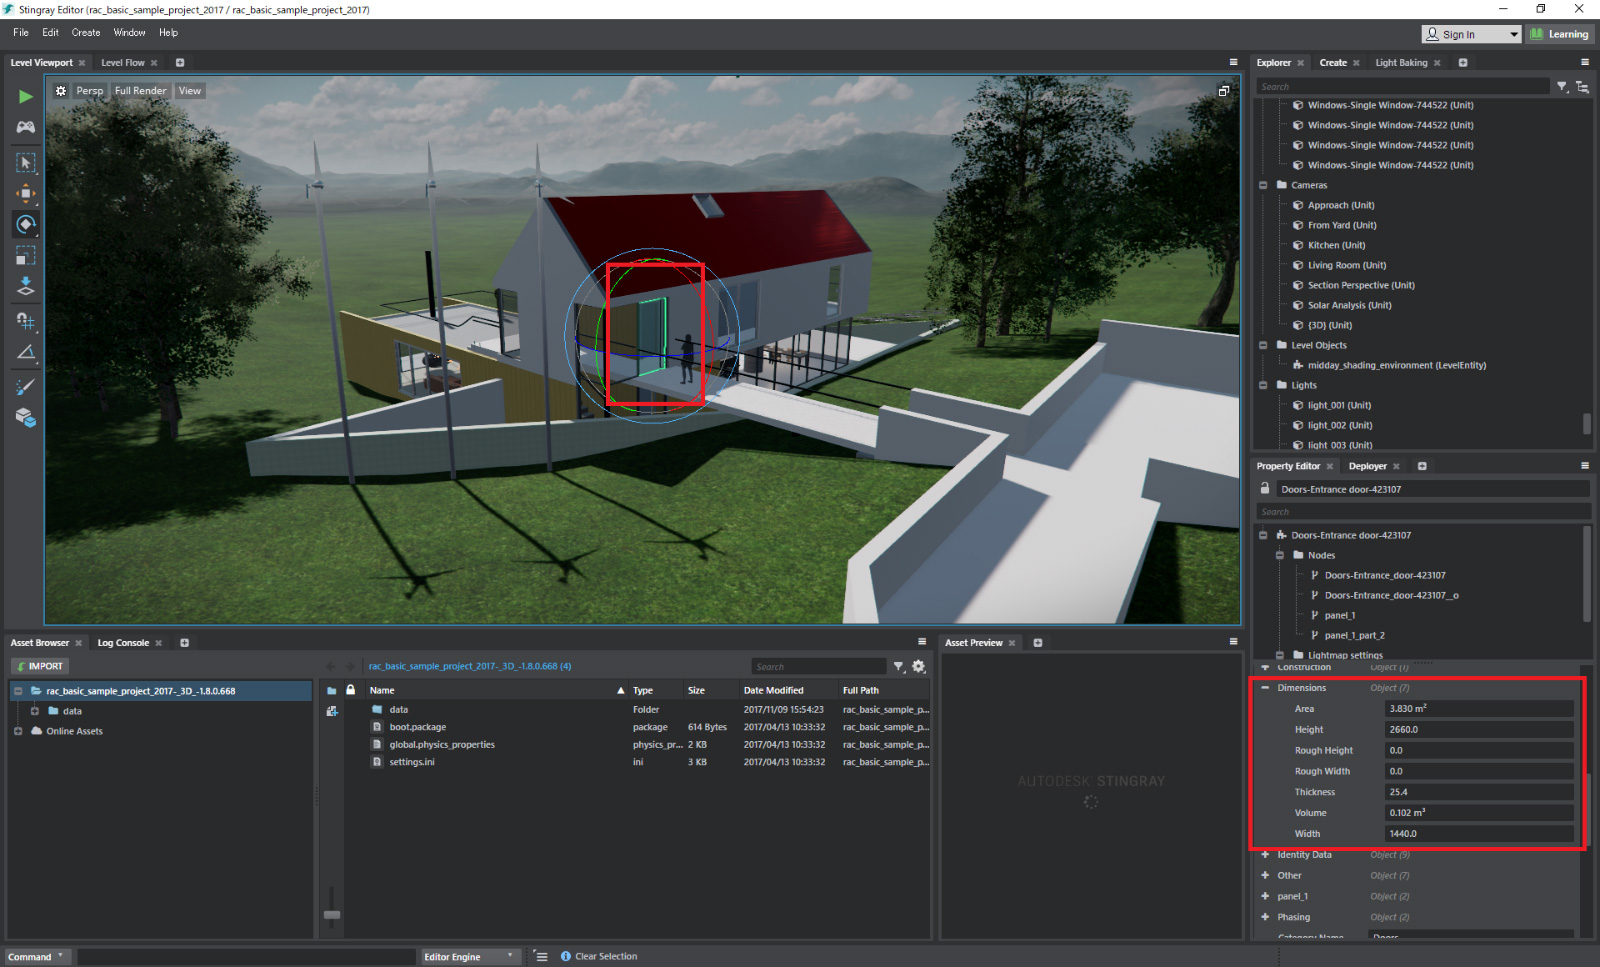Switch to the Log Console tab
Screen dimensions: 1600x967
(x=123, y=643)
